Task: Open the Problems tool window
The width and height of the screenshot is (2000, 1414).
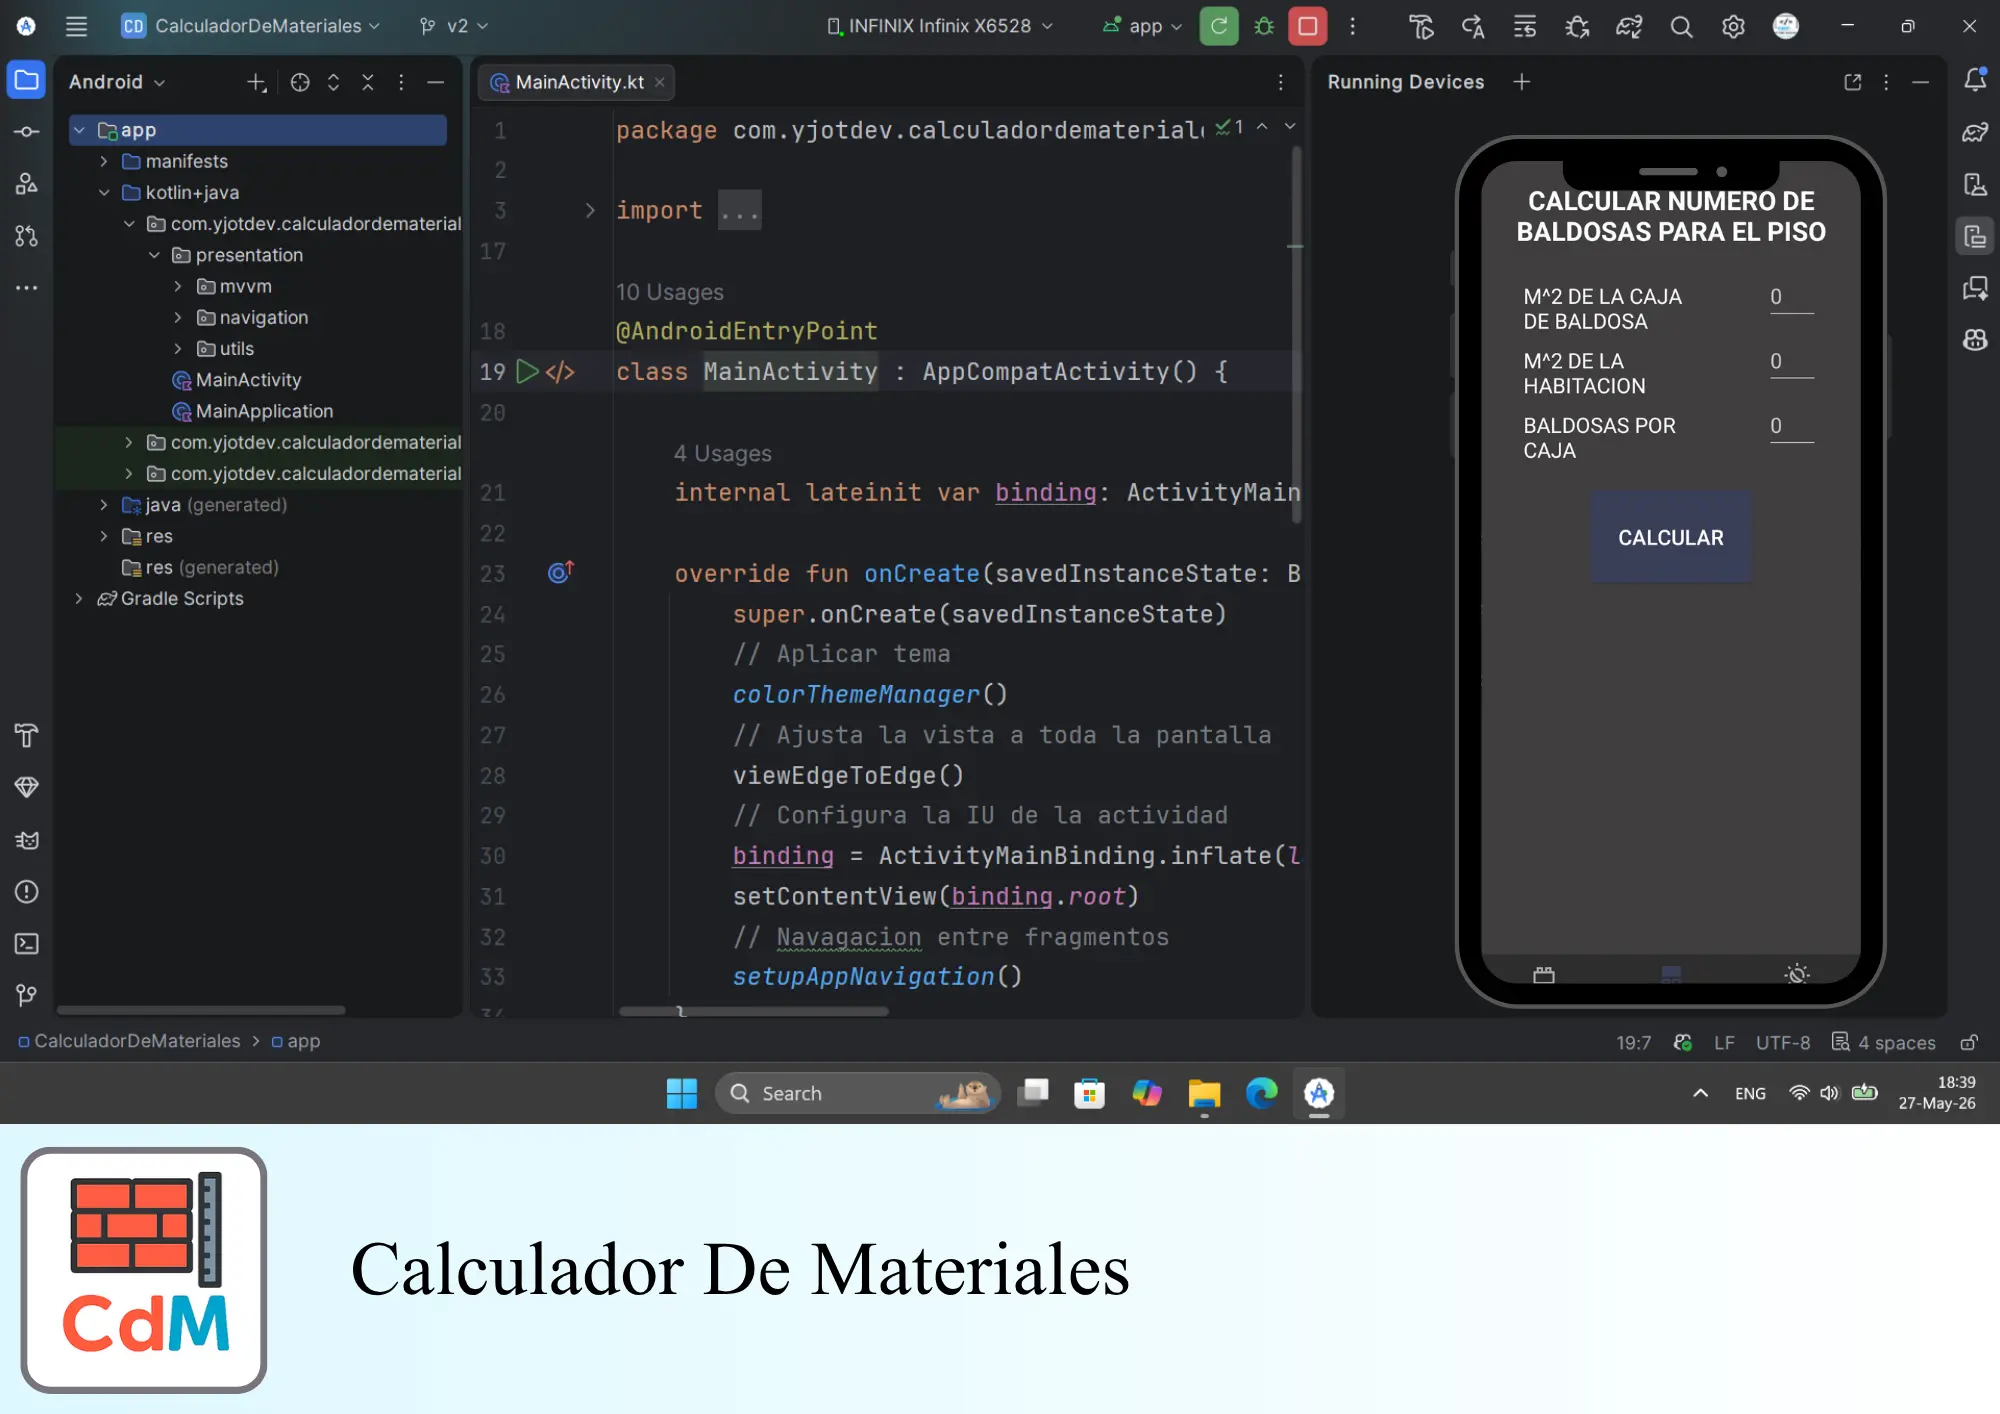Action: [x=27, y=892]
